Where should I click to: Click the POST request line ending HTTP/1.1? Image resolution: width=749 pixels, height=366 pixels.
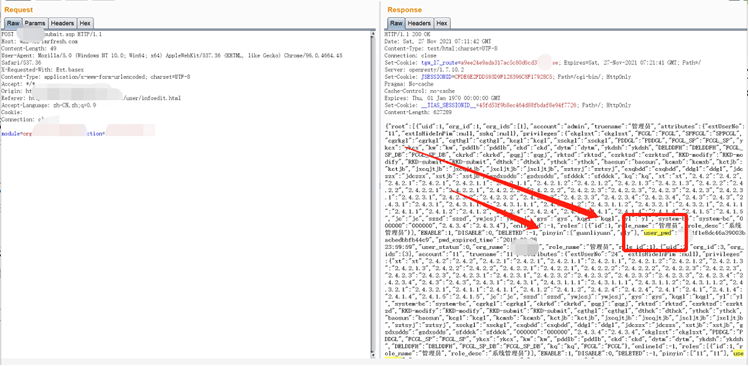coord(51,34)
